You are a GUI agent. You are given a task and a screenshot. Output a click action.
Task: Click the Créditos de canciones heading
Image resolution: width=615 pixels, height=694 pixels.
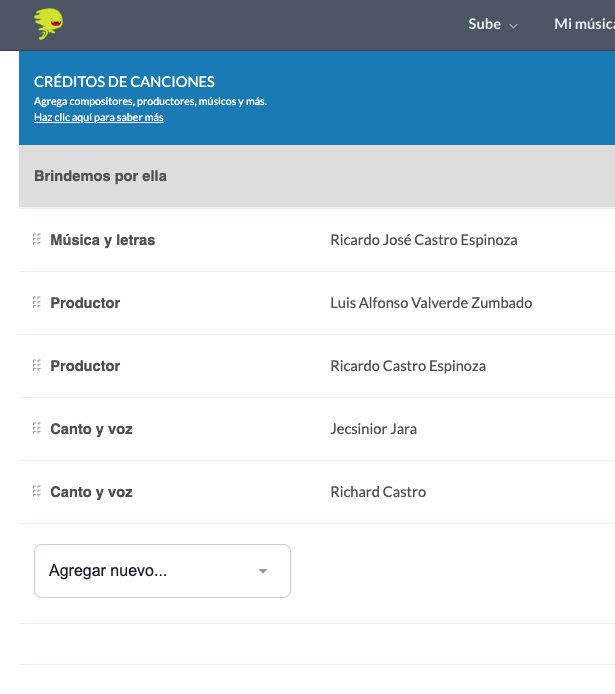(124, 82)
